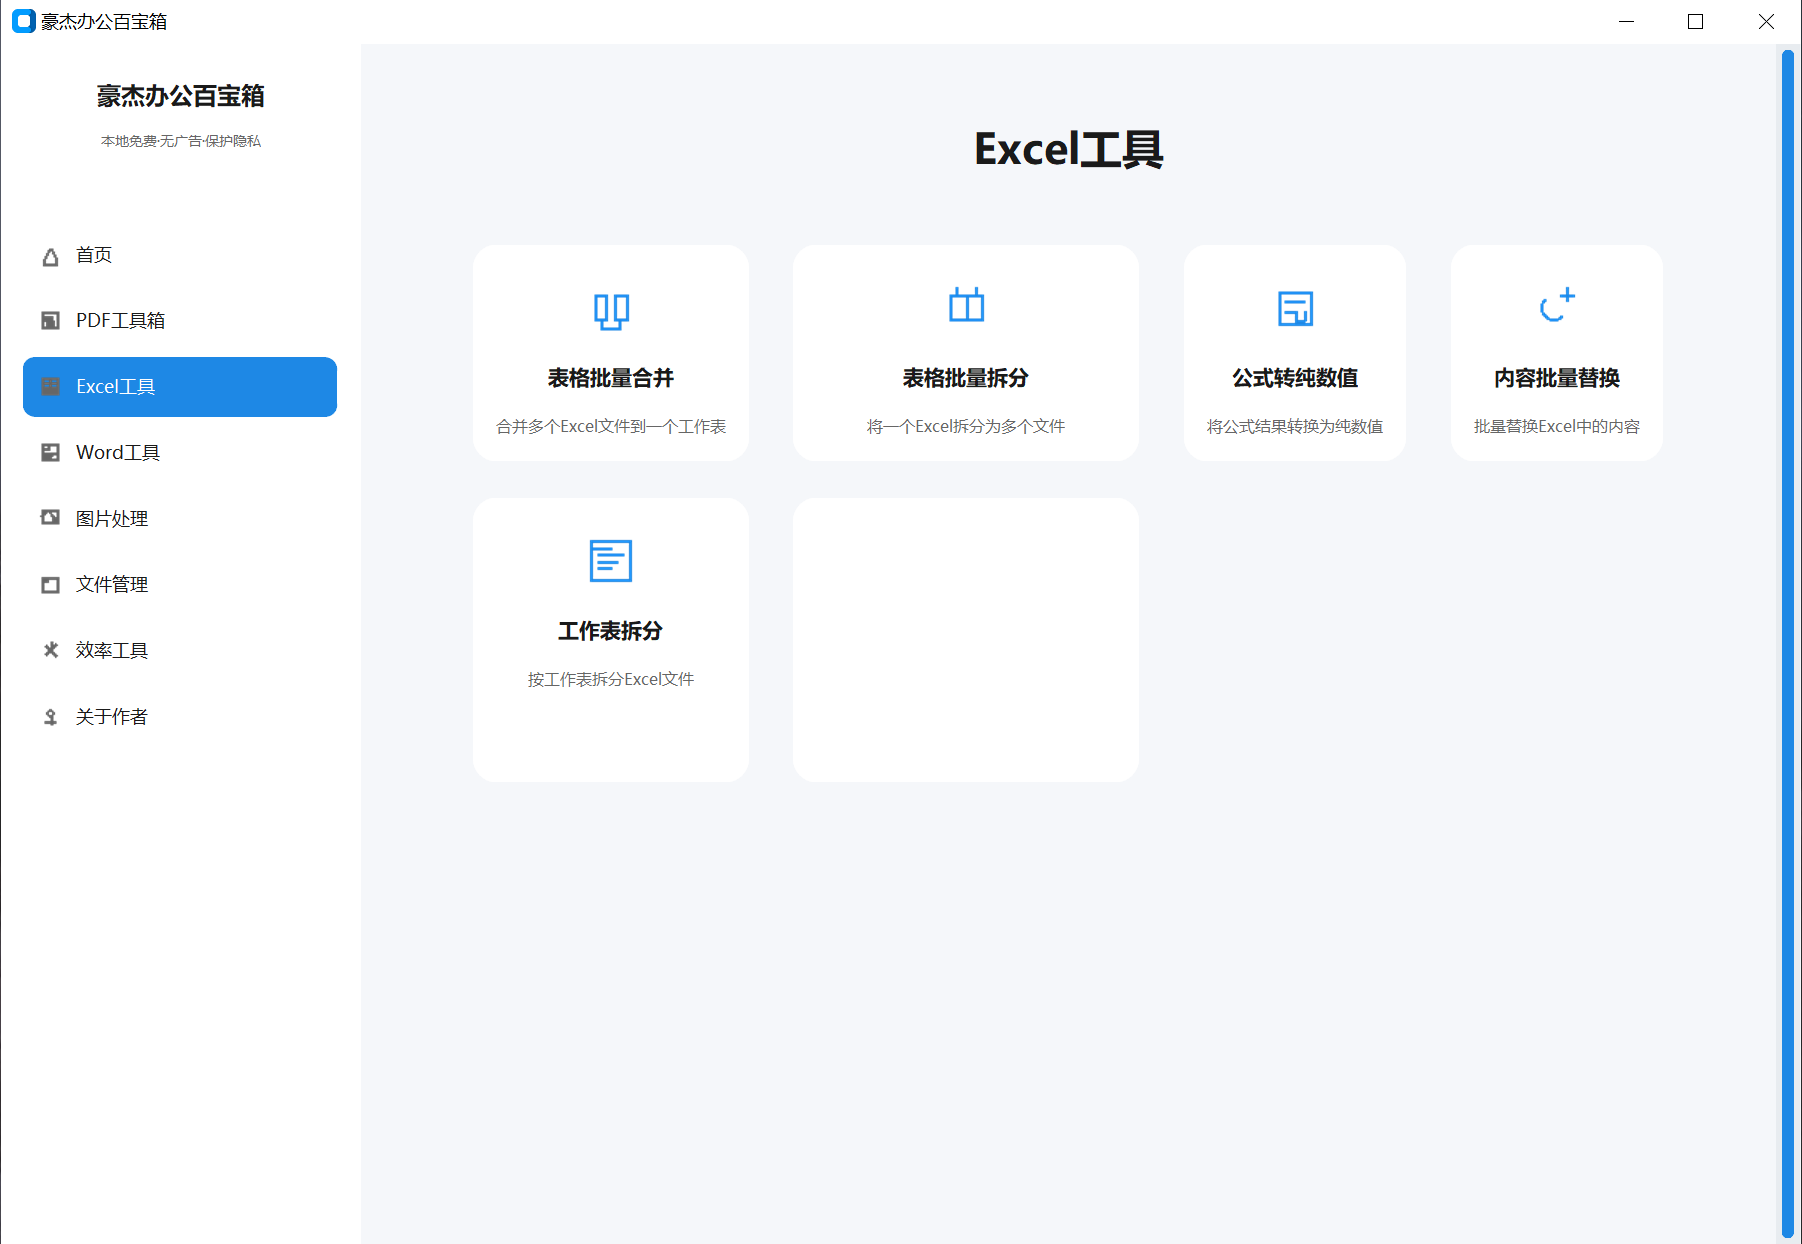Click slogan 本地免费·无广告·保护隐私

(181, 141)
